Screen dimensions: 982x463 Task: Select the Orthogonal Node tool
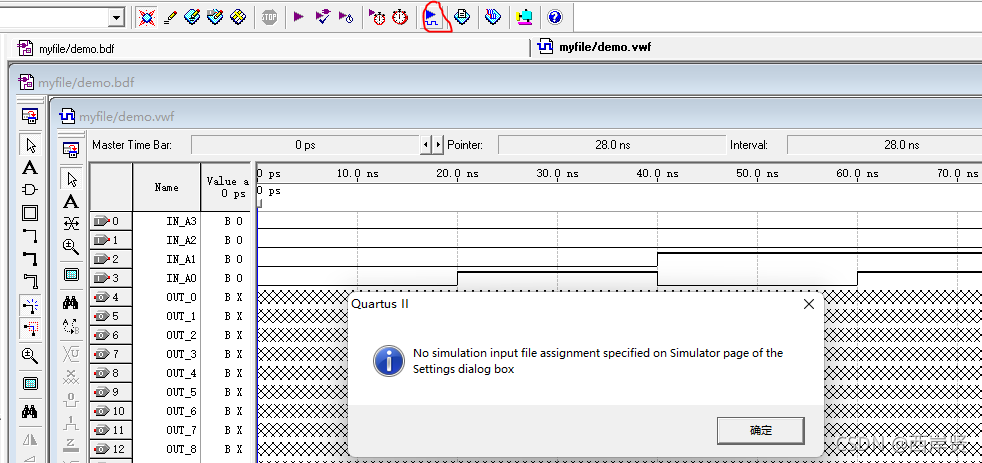[29, 236]
